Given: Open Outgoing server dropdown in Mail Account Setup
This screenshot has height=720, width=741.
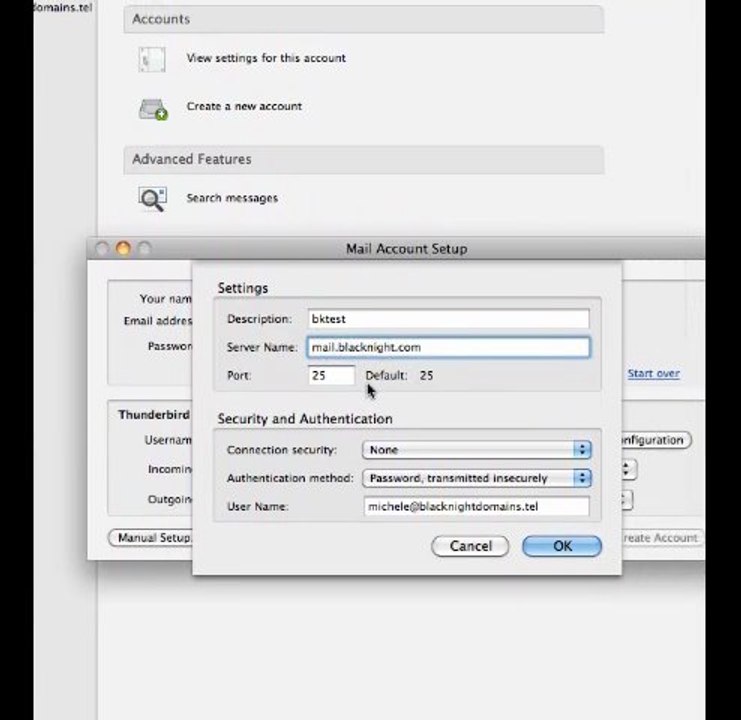Looking at the screenshot, I should 627,500.
